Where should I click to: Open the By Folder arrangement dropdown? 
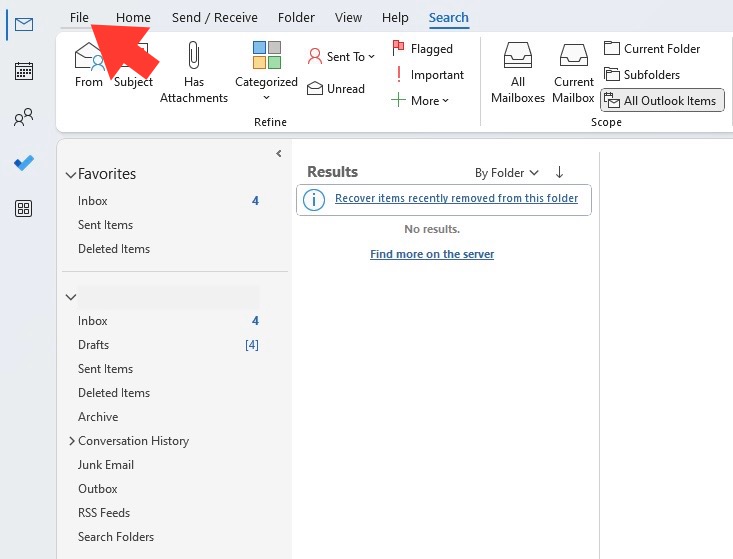(x=507, y=173)
